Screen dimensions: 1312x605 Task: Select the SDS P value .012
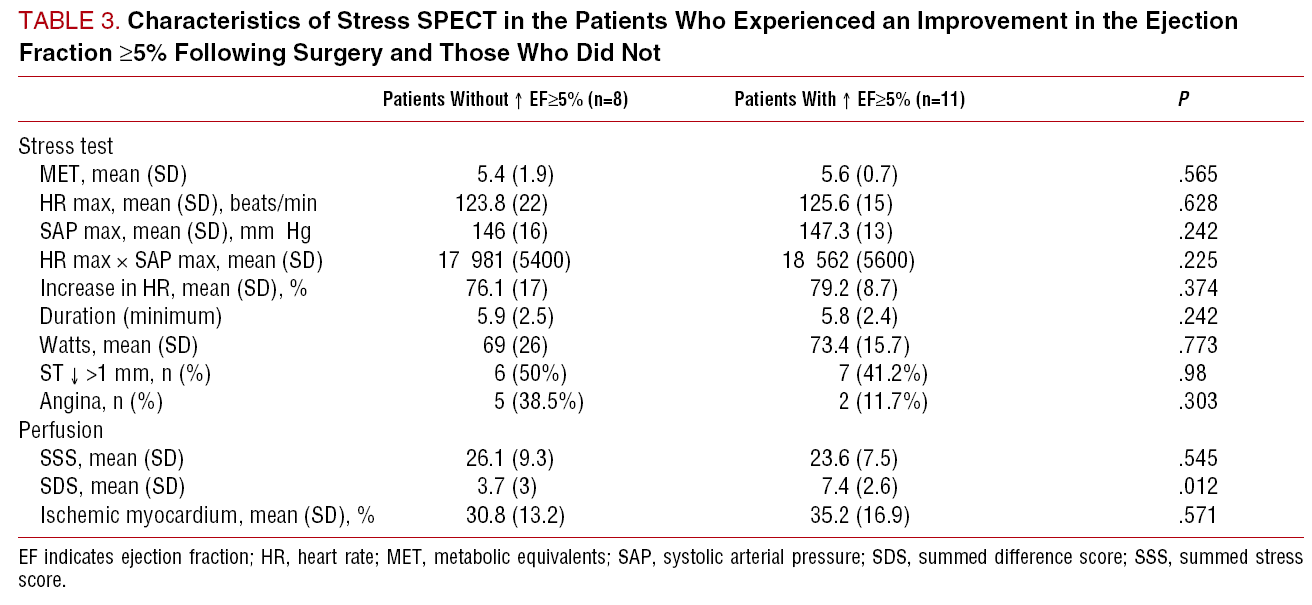(1197, 487)
